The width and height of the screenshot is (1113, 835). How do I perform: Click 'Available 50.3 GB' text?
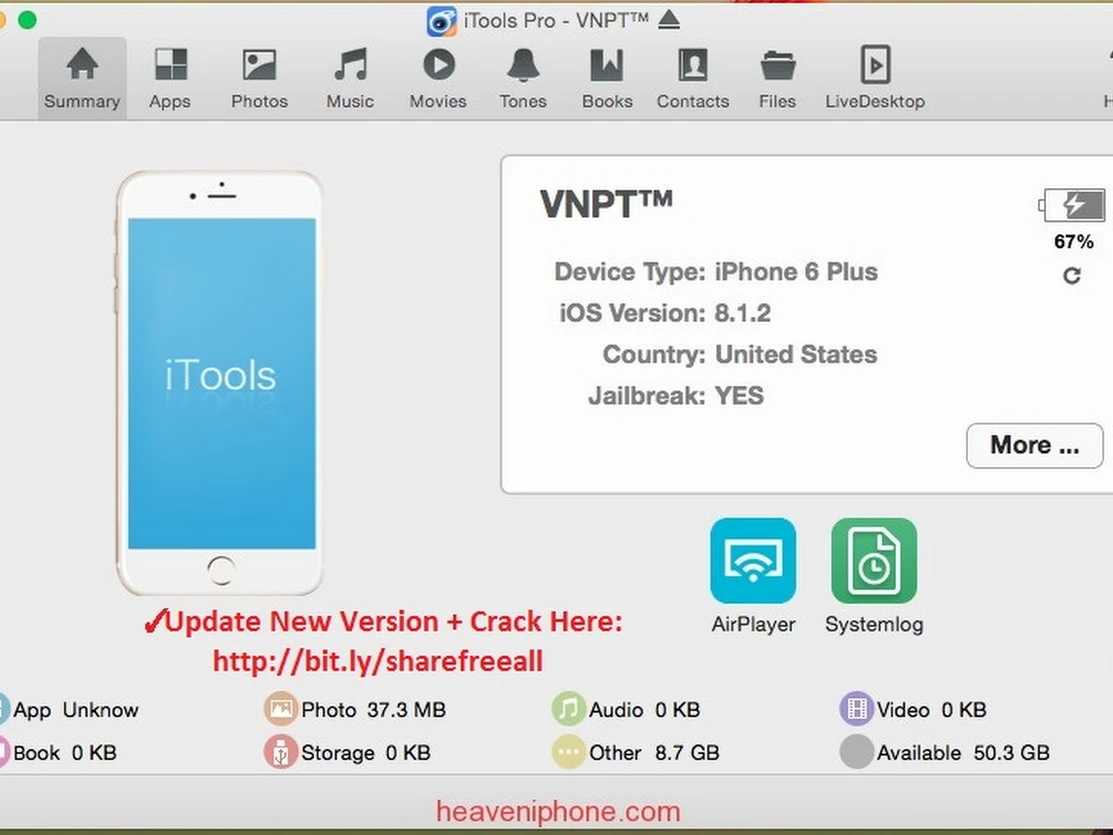click(x=963, y=753)
